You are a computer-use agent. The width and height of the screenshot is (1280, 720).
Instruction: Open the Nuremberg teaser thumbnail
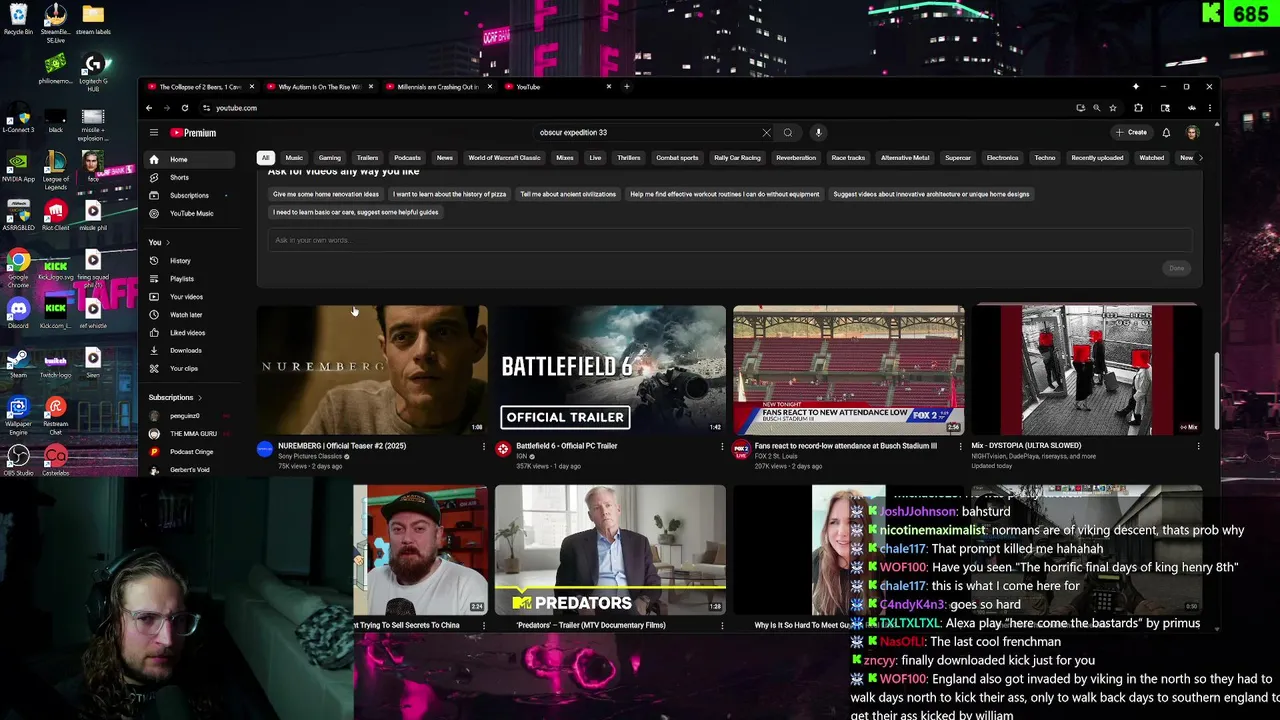point(372,370)
